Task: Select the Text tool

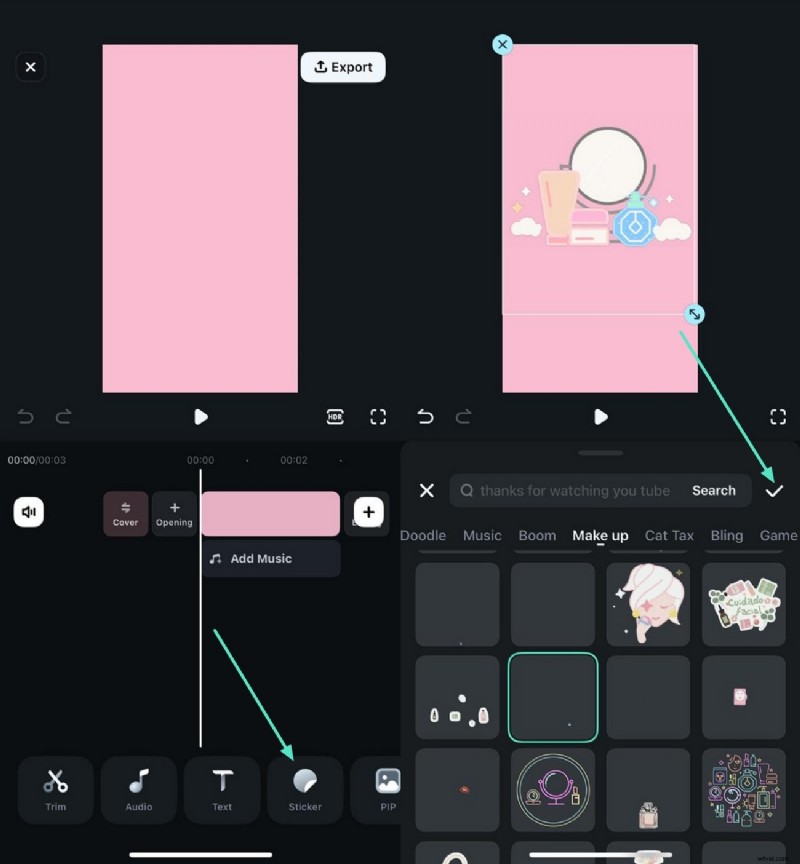Action: coord(222,790)
